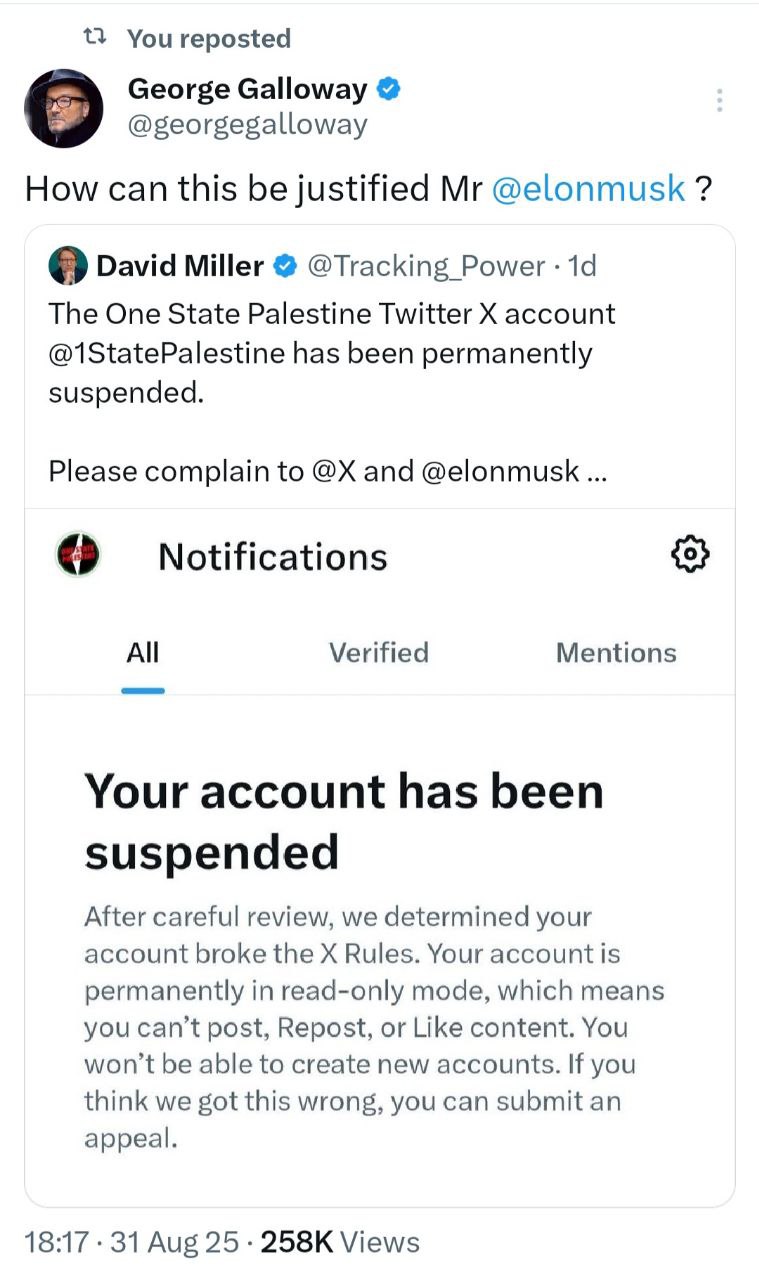The height and width of the screenshot is (1280, 759).
Task: Click the David Miller display name
Action: pyautogui.click(x=180, y=266)
